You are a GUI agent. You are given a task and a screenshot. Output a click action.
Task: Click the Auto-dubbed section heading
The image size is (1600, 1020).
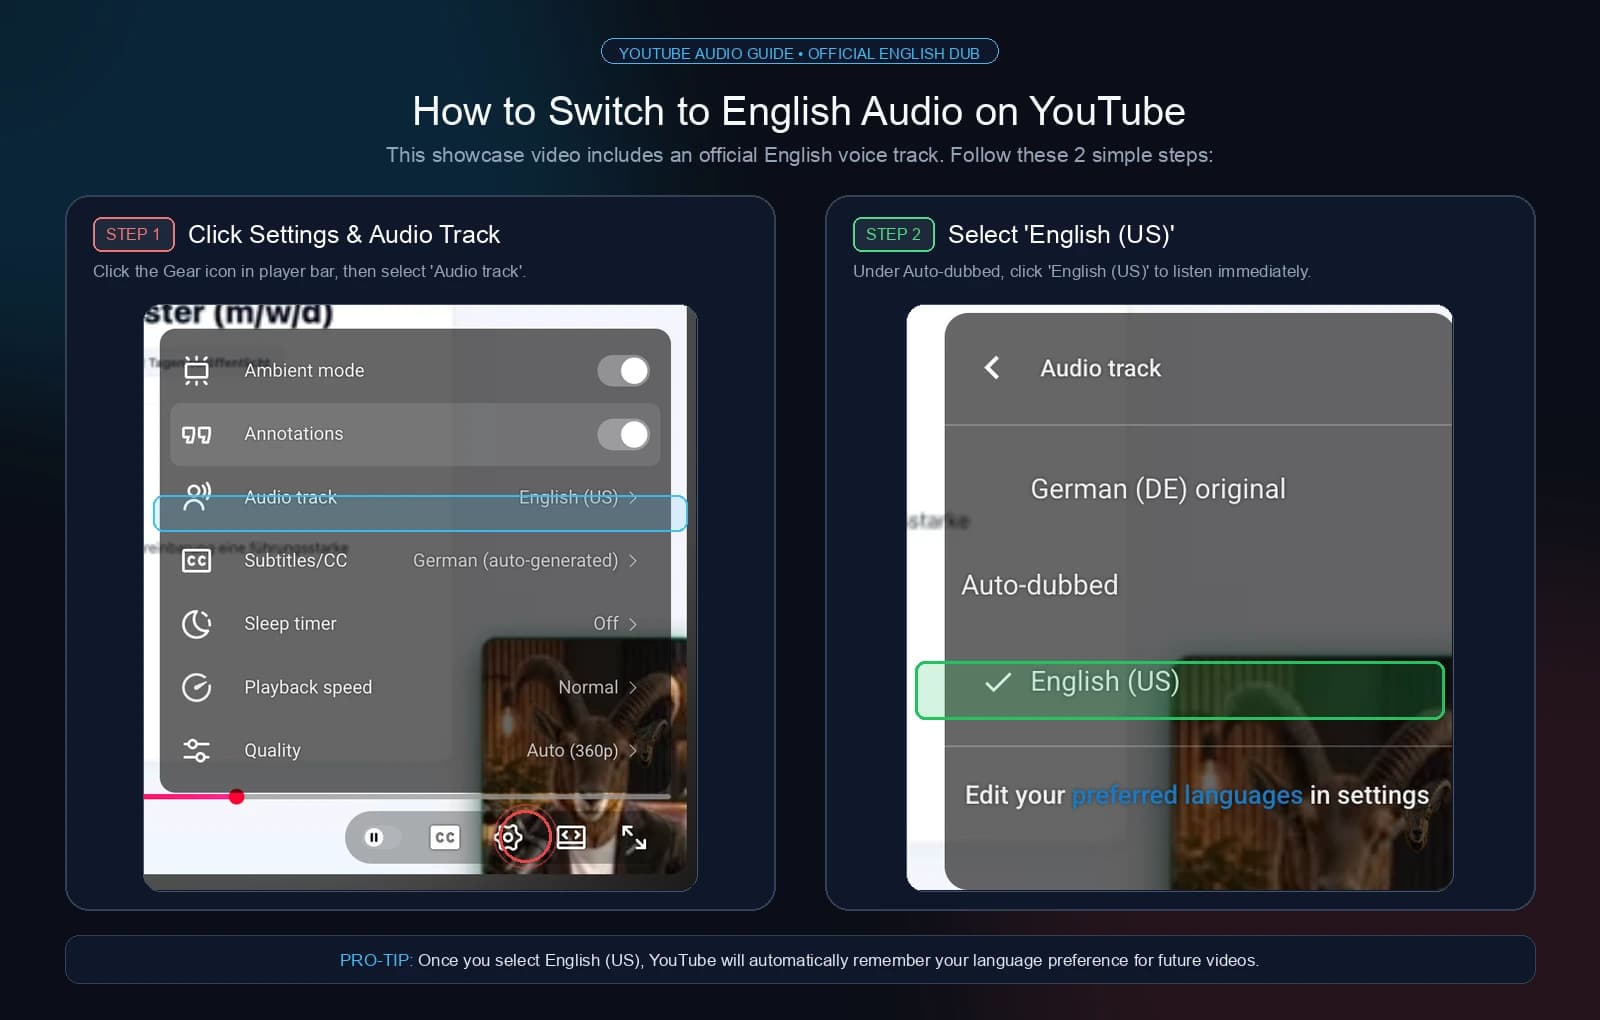pyautogui.click(x=1040, y=585)
